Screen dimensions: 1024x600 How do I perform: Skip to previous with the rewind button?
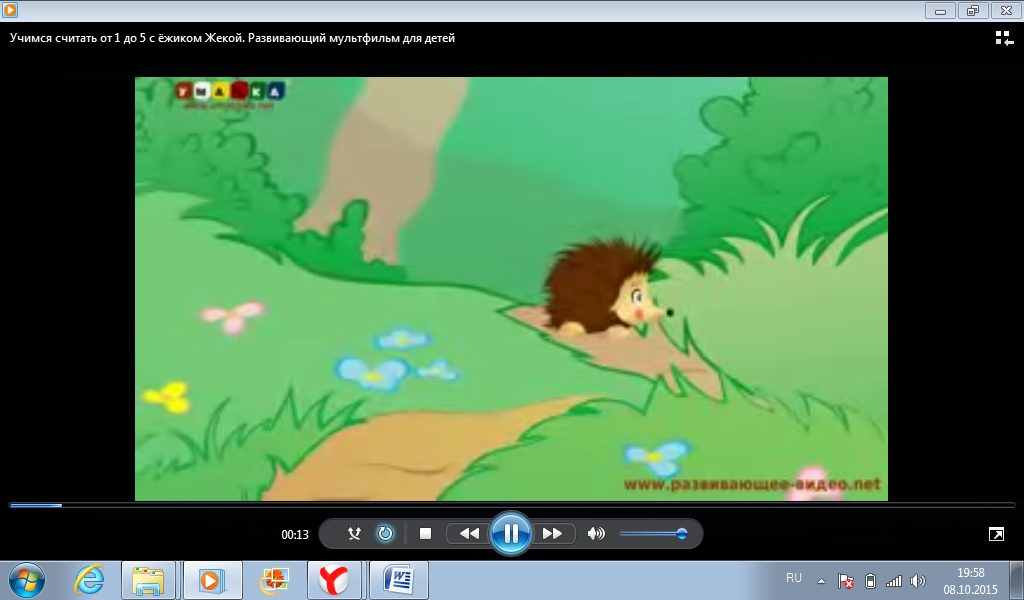click(468, 533)
